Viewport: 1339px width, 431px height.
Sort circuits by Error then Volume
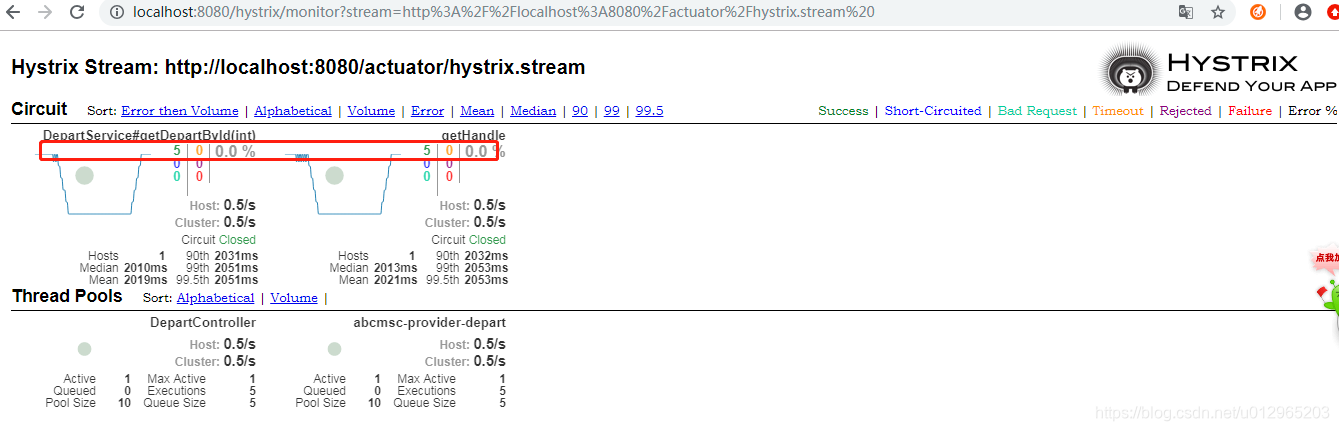pos(180,111)
